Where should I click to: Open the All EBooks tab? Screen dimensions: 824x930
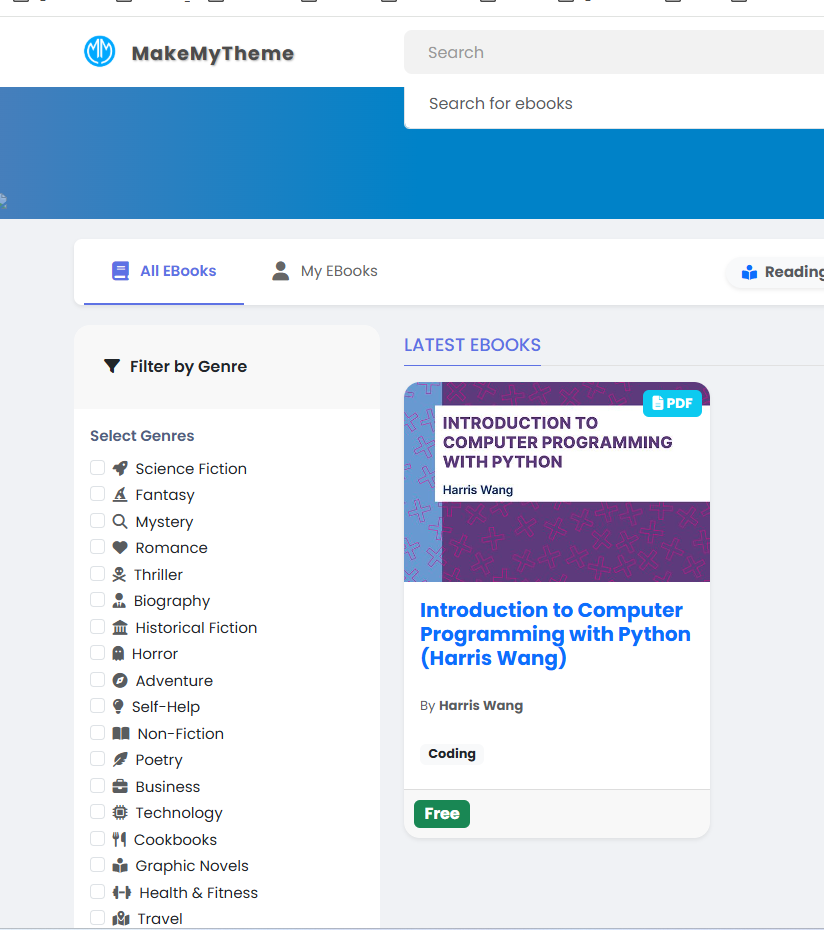tap(164, 271)
